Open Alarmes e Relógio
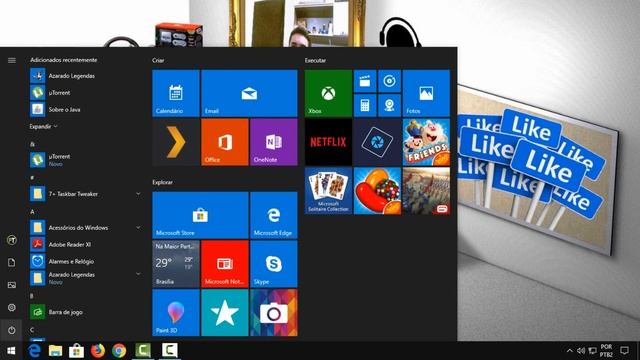Screen dimensions: 640x360 click(x=86, y=261)
